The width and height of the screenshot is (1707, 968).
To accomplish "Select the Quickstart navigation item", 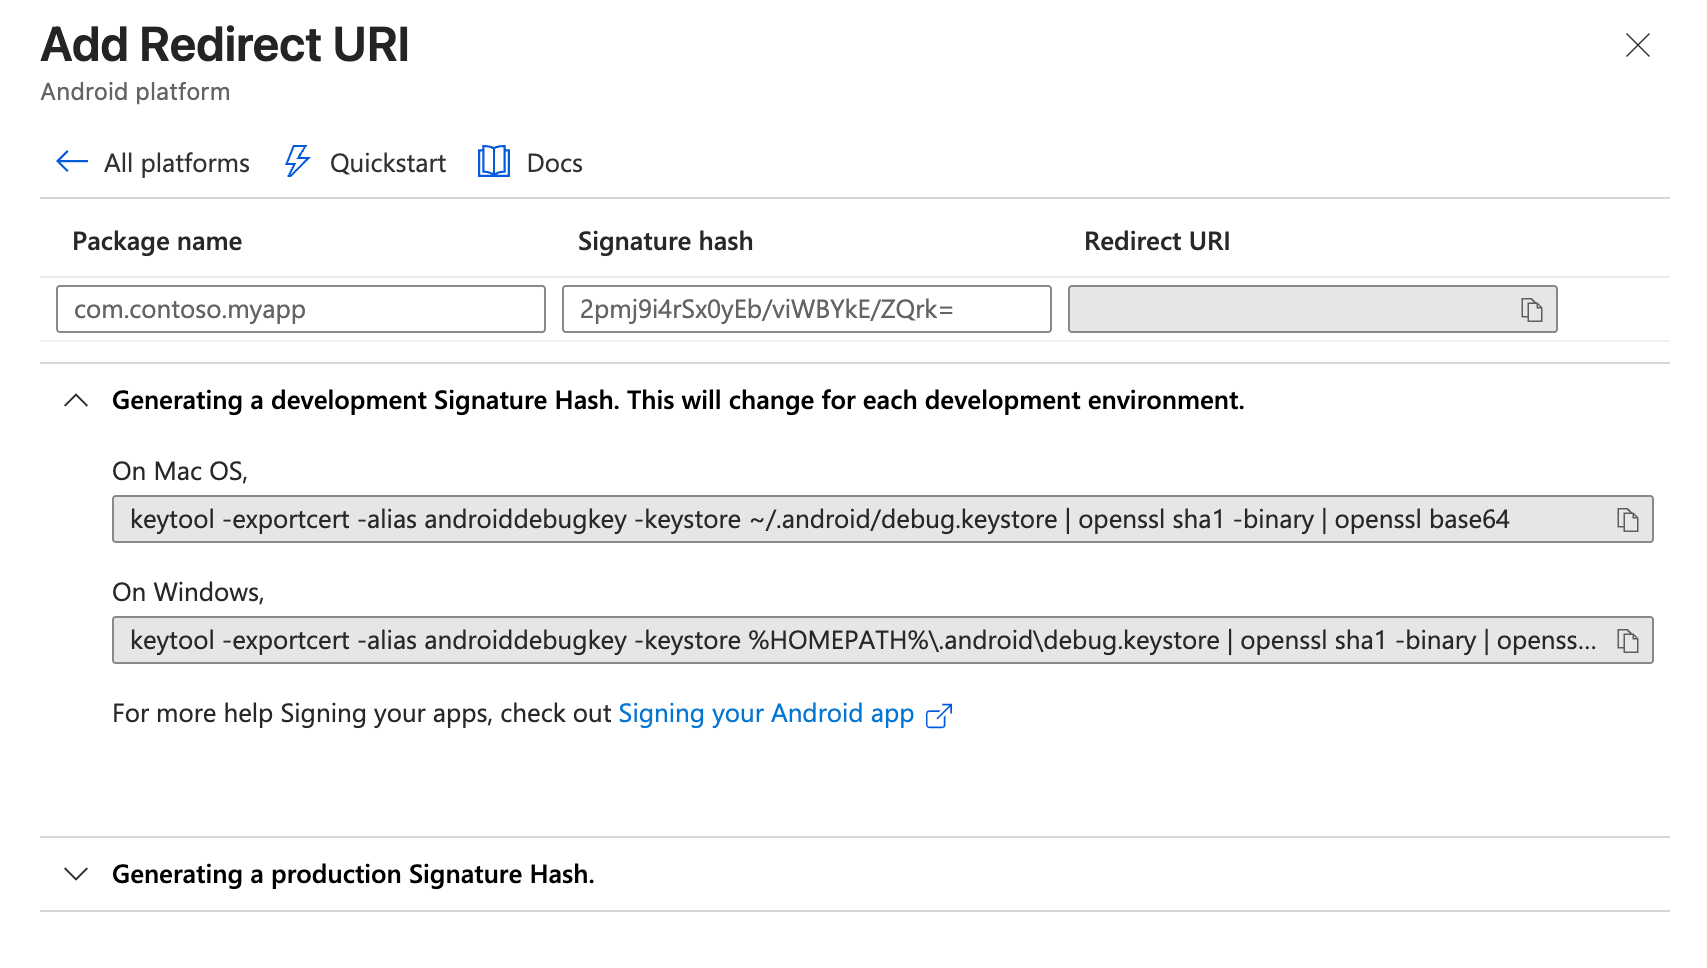I will tap(388, 162).
